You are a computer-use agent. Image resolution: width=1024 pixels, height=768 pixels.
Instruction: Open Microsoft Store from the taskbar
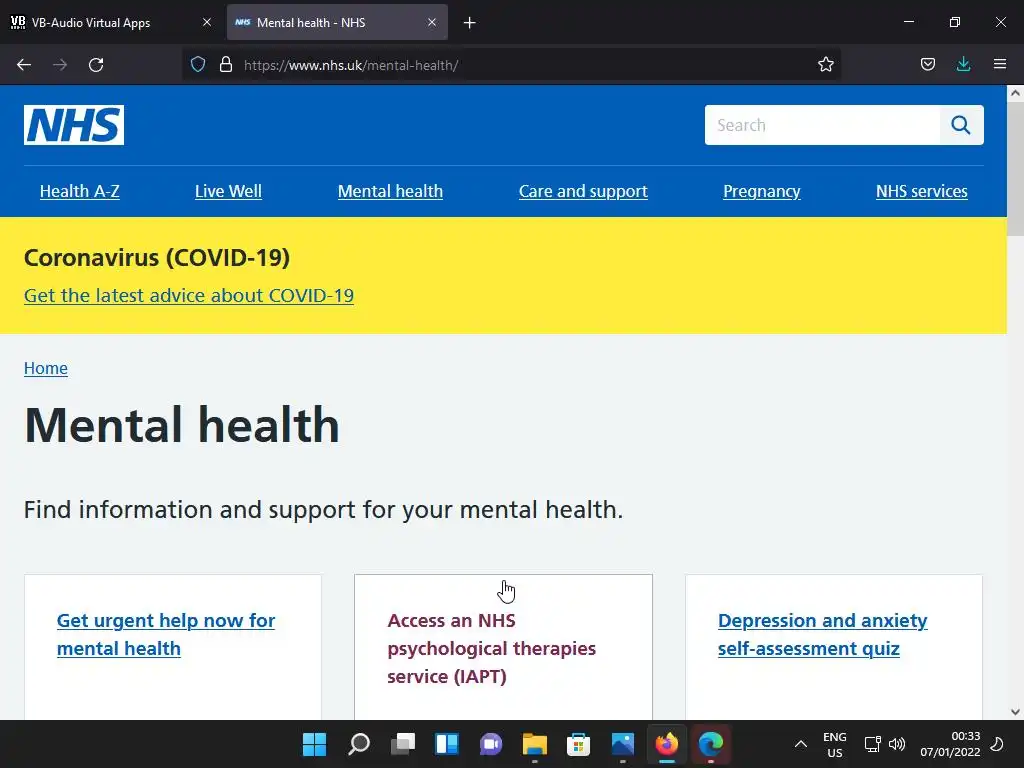coord(579,744)
